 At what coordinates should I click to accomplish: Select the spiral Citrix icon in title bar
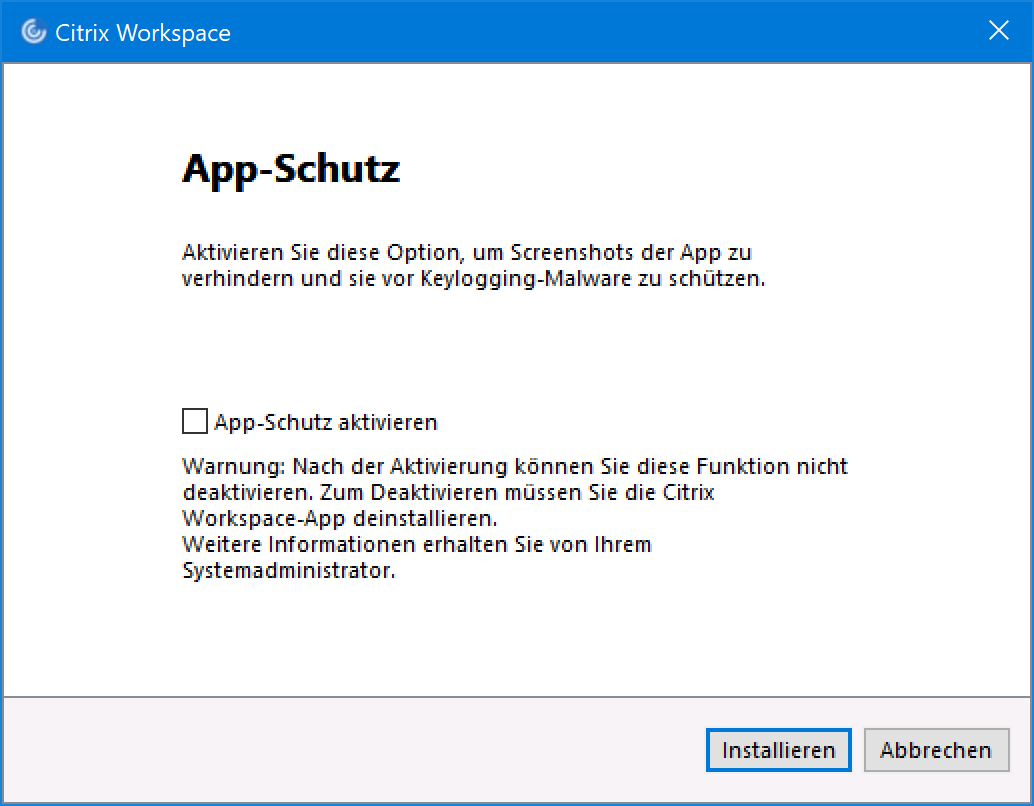pos(31,31)
